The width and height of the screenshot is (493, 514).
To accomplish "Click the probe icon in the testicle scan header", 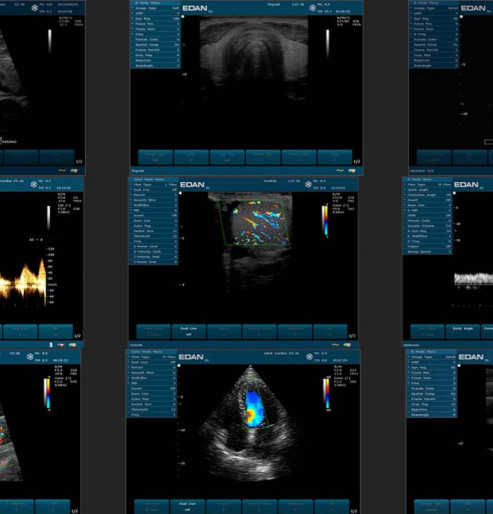I will [308, 184].
